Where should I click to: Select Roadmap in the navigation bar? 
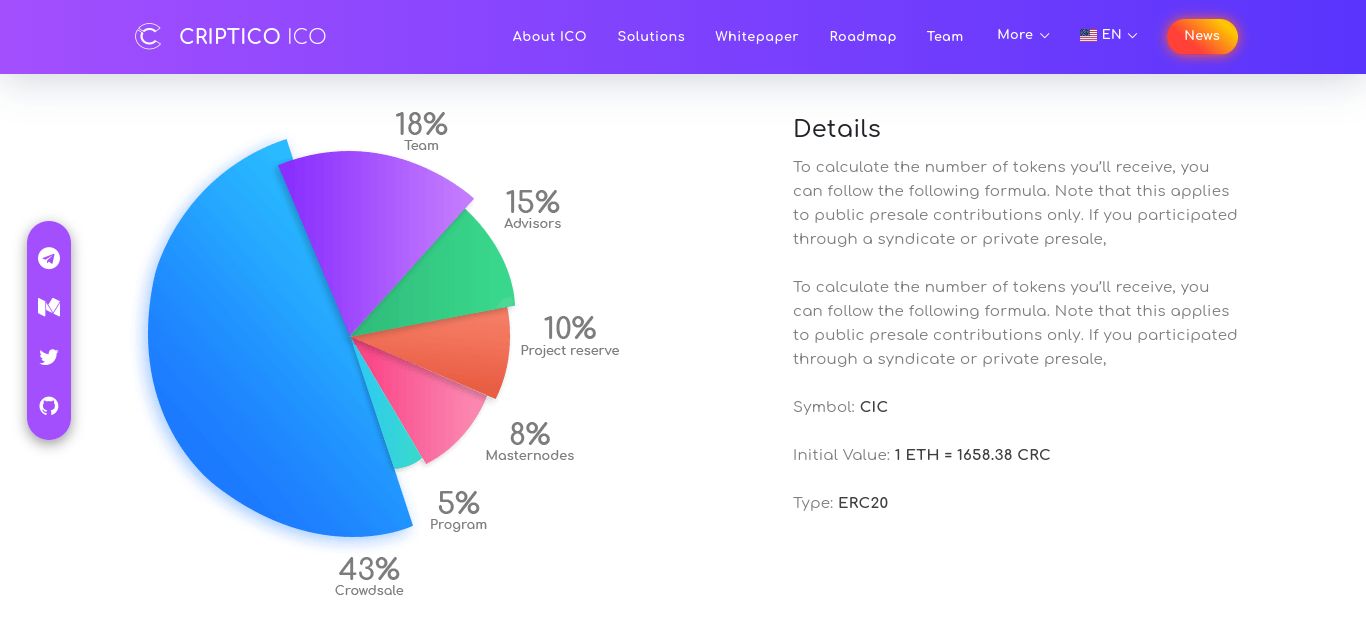pyautogui.click(x=862, y=37)
